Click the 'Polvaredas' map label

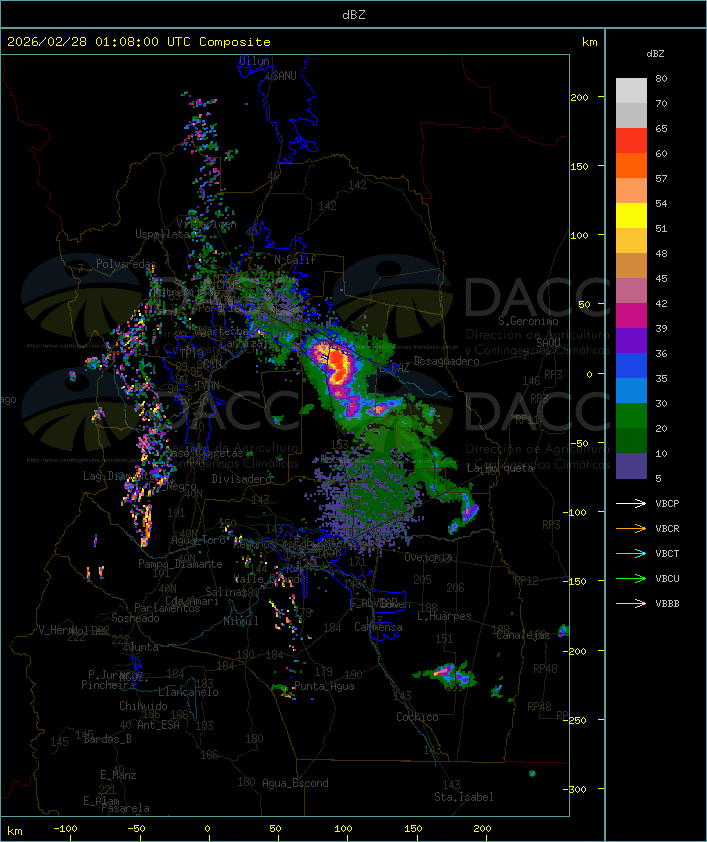pyautogui.click(x=126, y=264)
